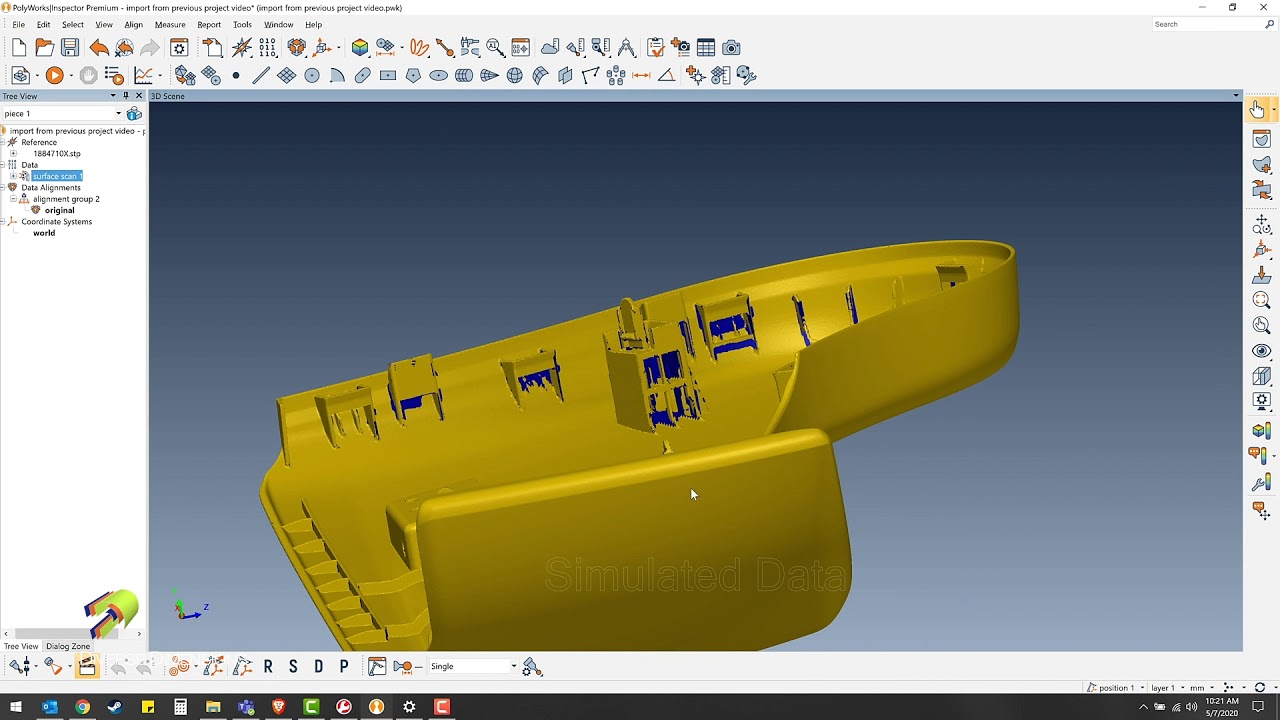This screenshot has width=1280, height=720.
Task: Select the original alignment item
Action: click(60, 210)
